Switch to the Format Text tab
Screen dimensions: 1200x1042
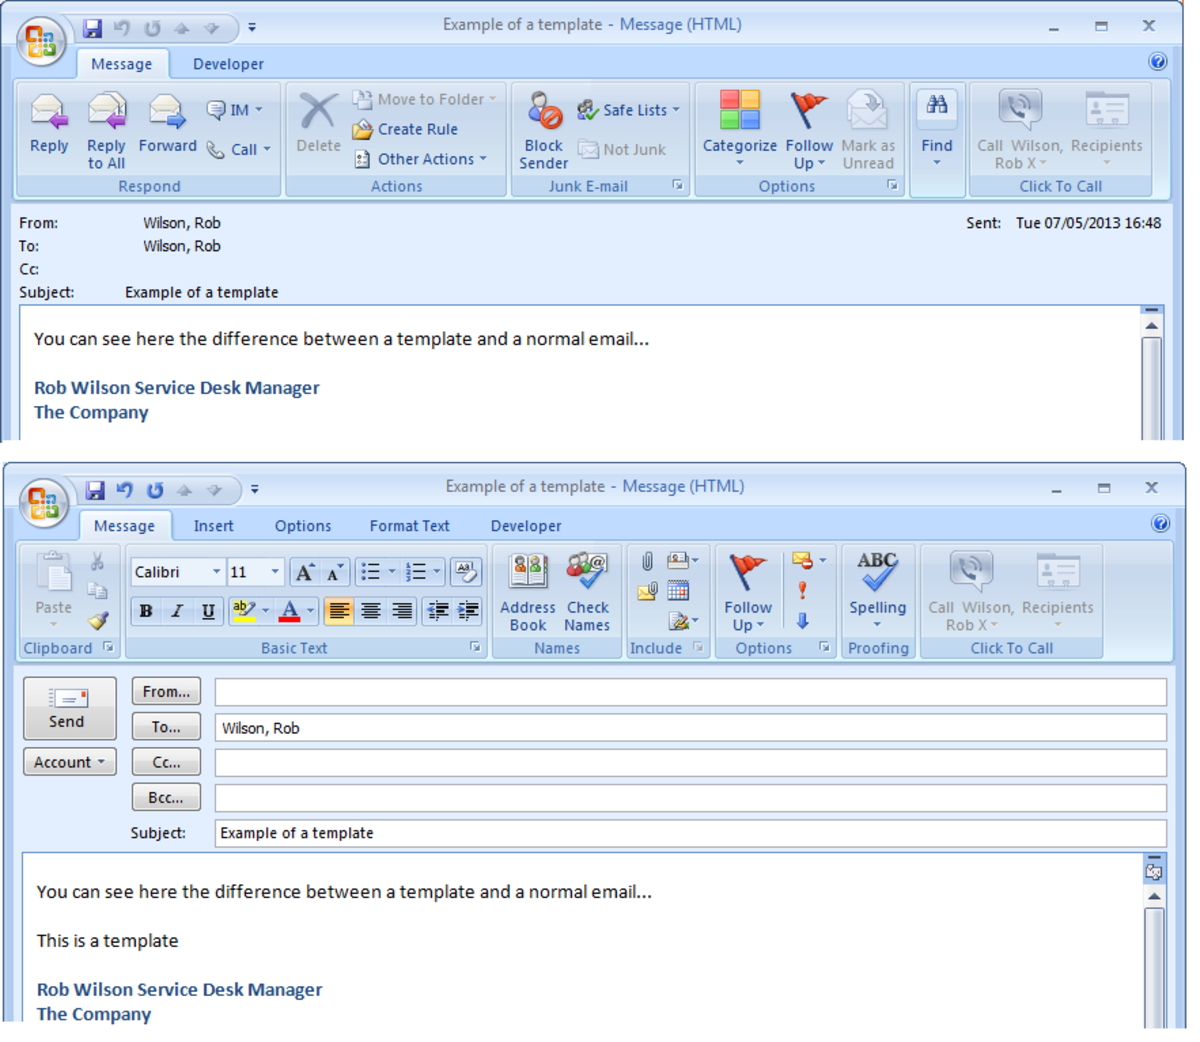pyautogui.click(x=409, y=526)
